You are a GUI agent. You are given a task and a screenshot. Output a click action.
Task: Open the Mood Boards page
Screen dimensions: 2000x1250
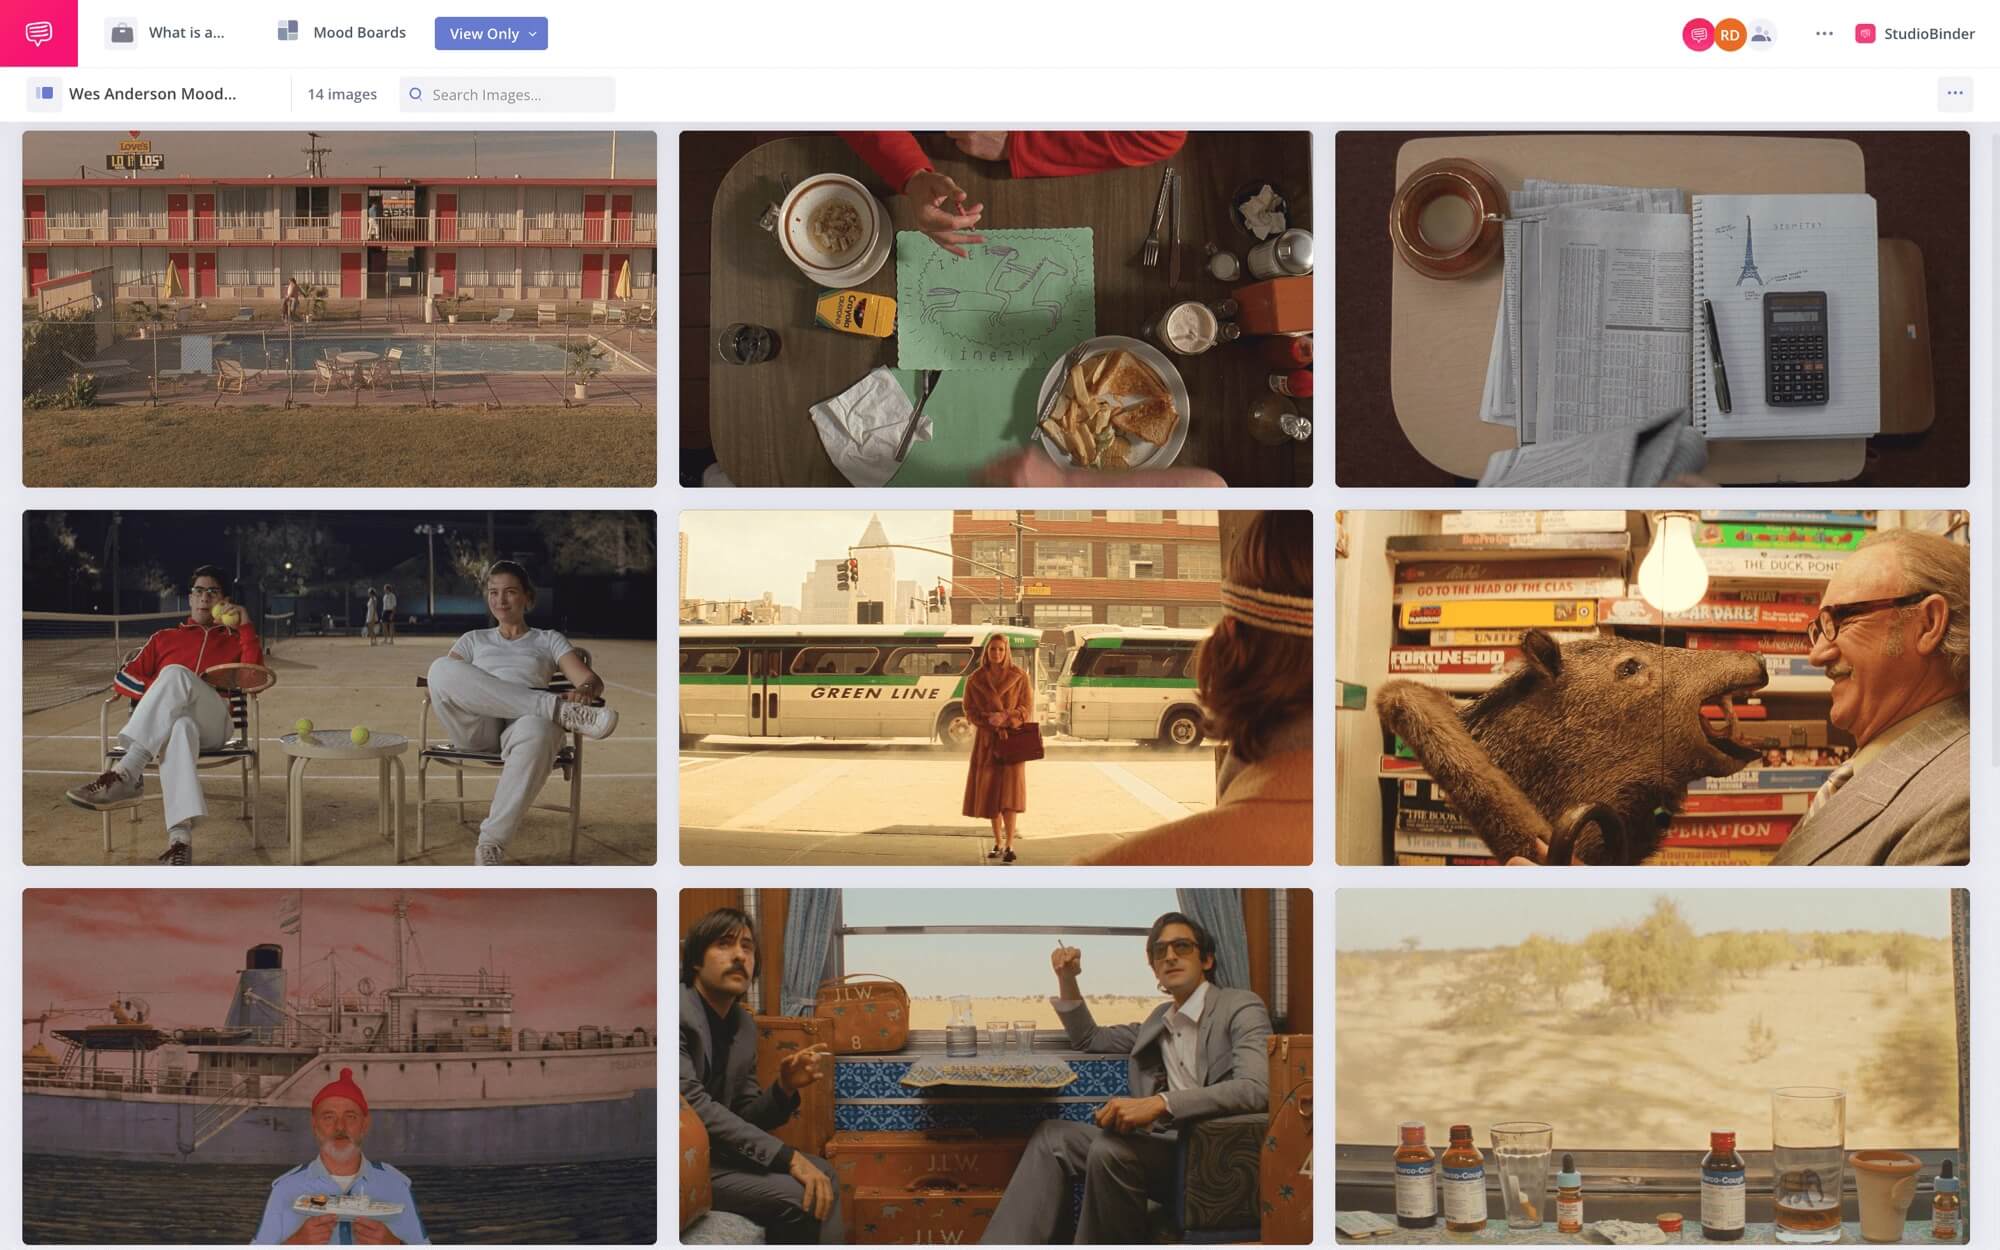point(359,33)
